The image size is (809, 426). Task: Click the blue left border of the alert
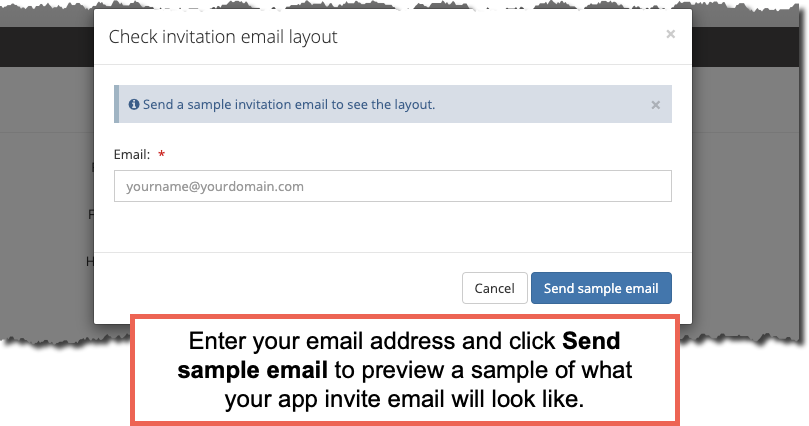pyautogui.click(x=117, y=104)
